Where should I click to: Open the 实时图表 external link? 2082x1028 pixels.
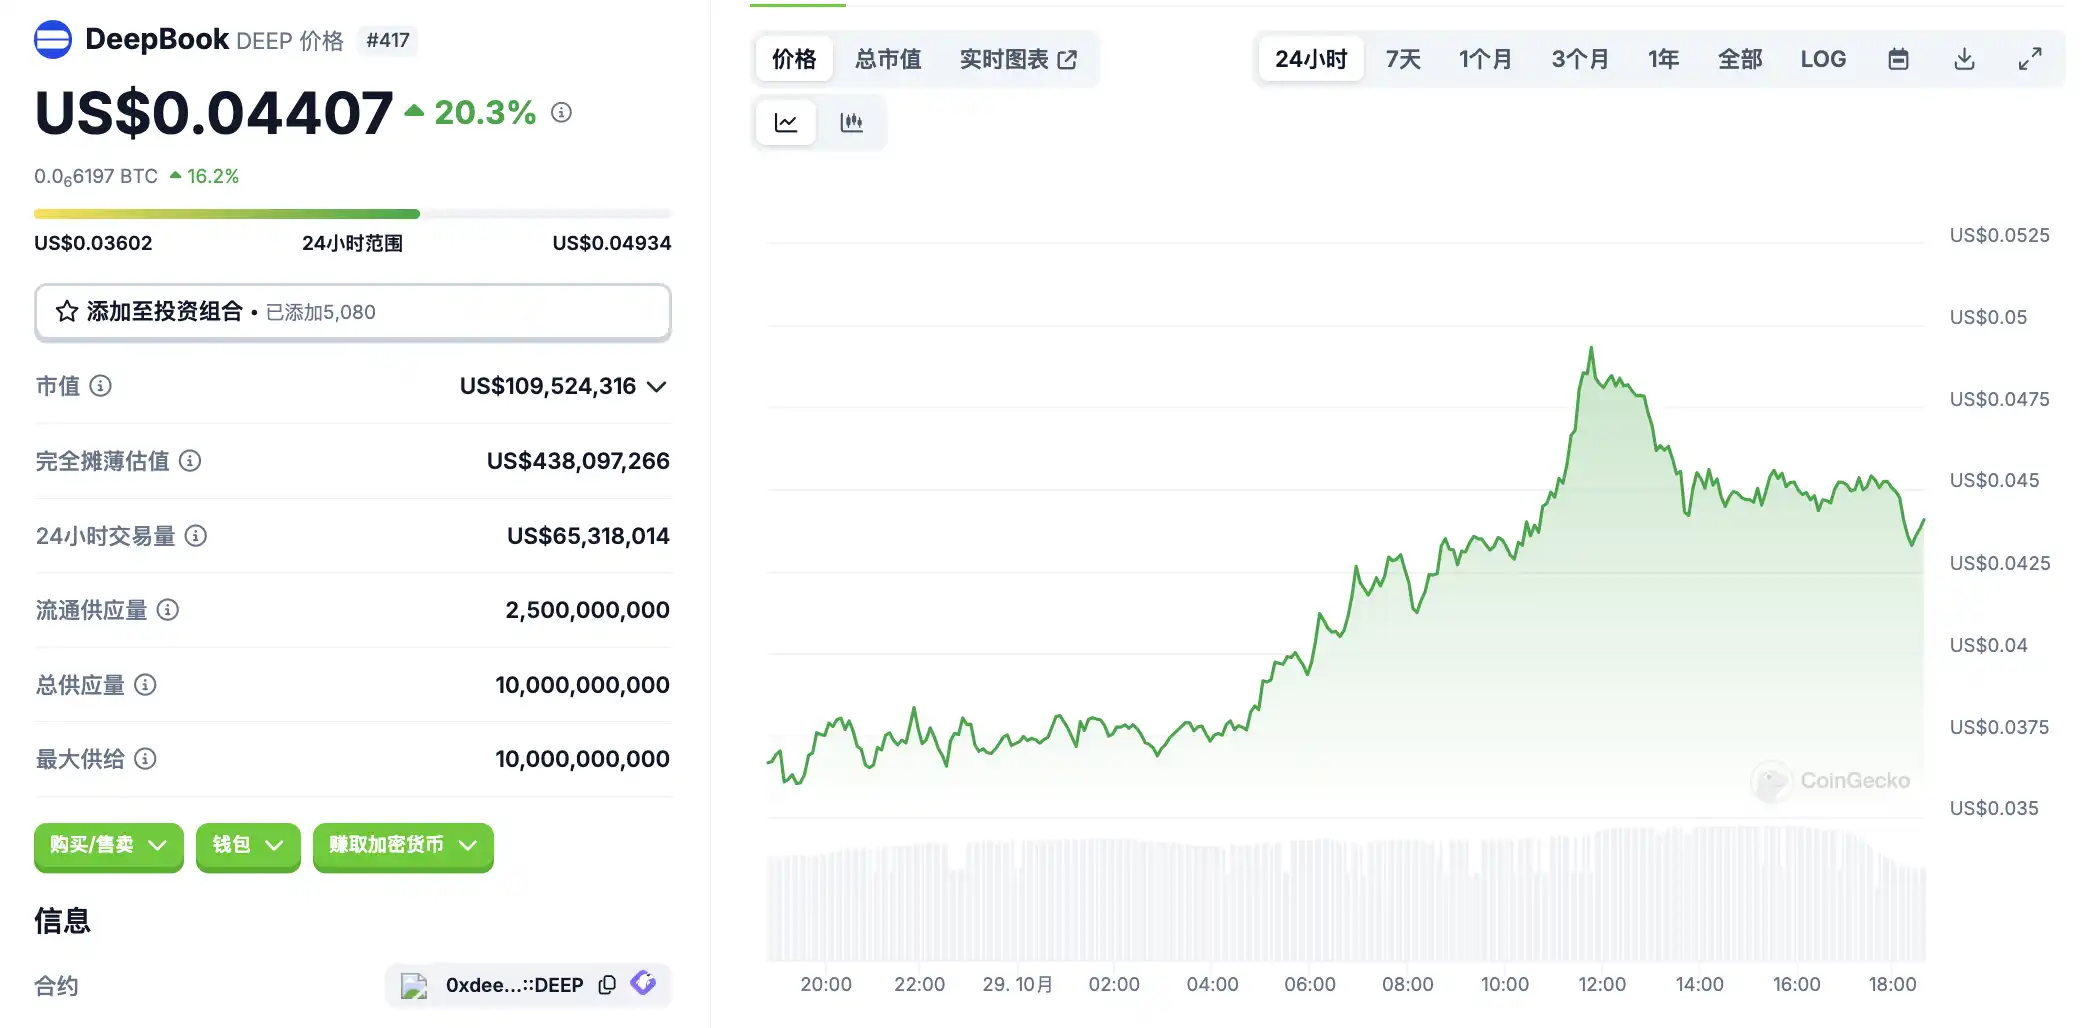pos(1017,60)
